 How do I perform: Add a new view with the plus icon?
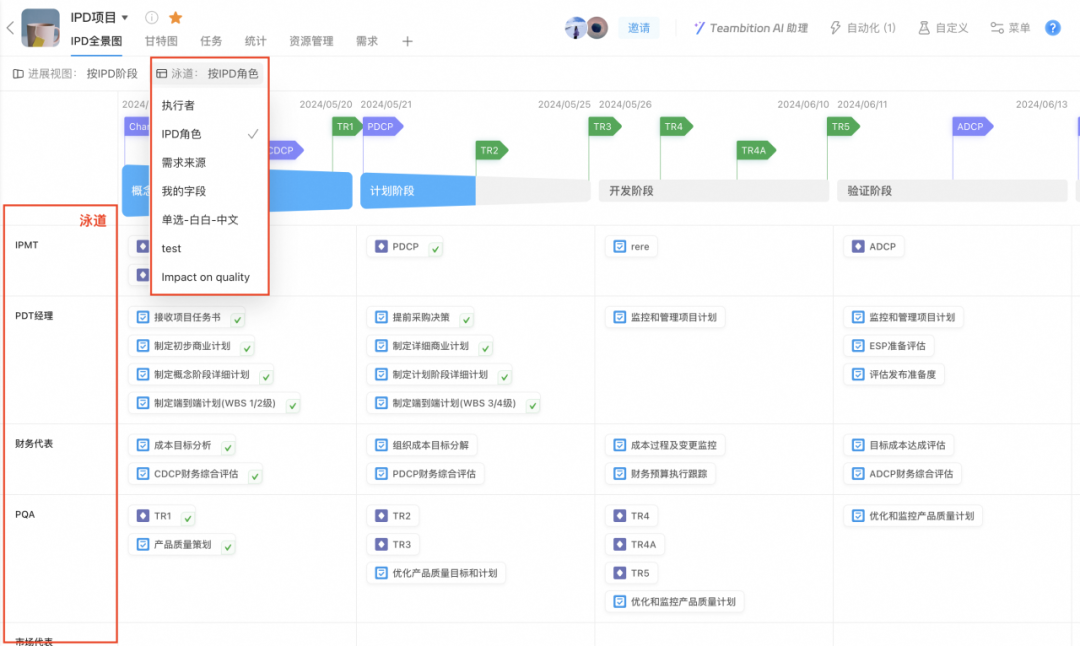pyautogui.click(x=407, y=41)
